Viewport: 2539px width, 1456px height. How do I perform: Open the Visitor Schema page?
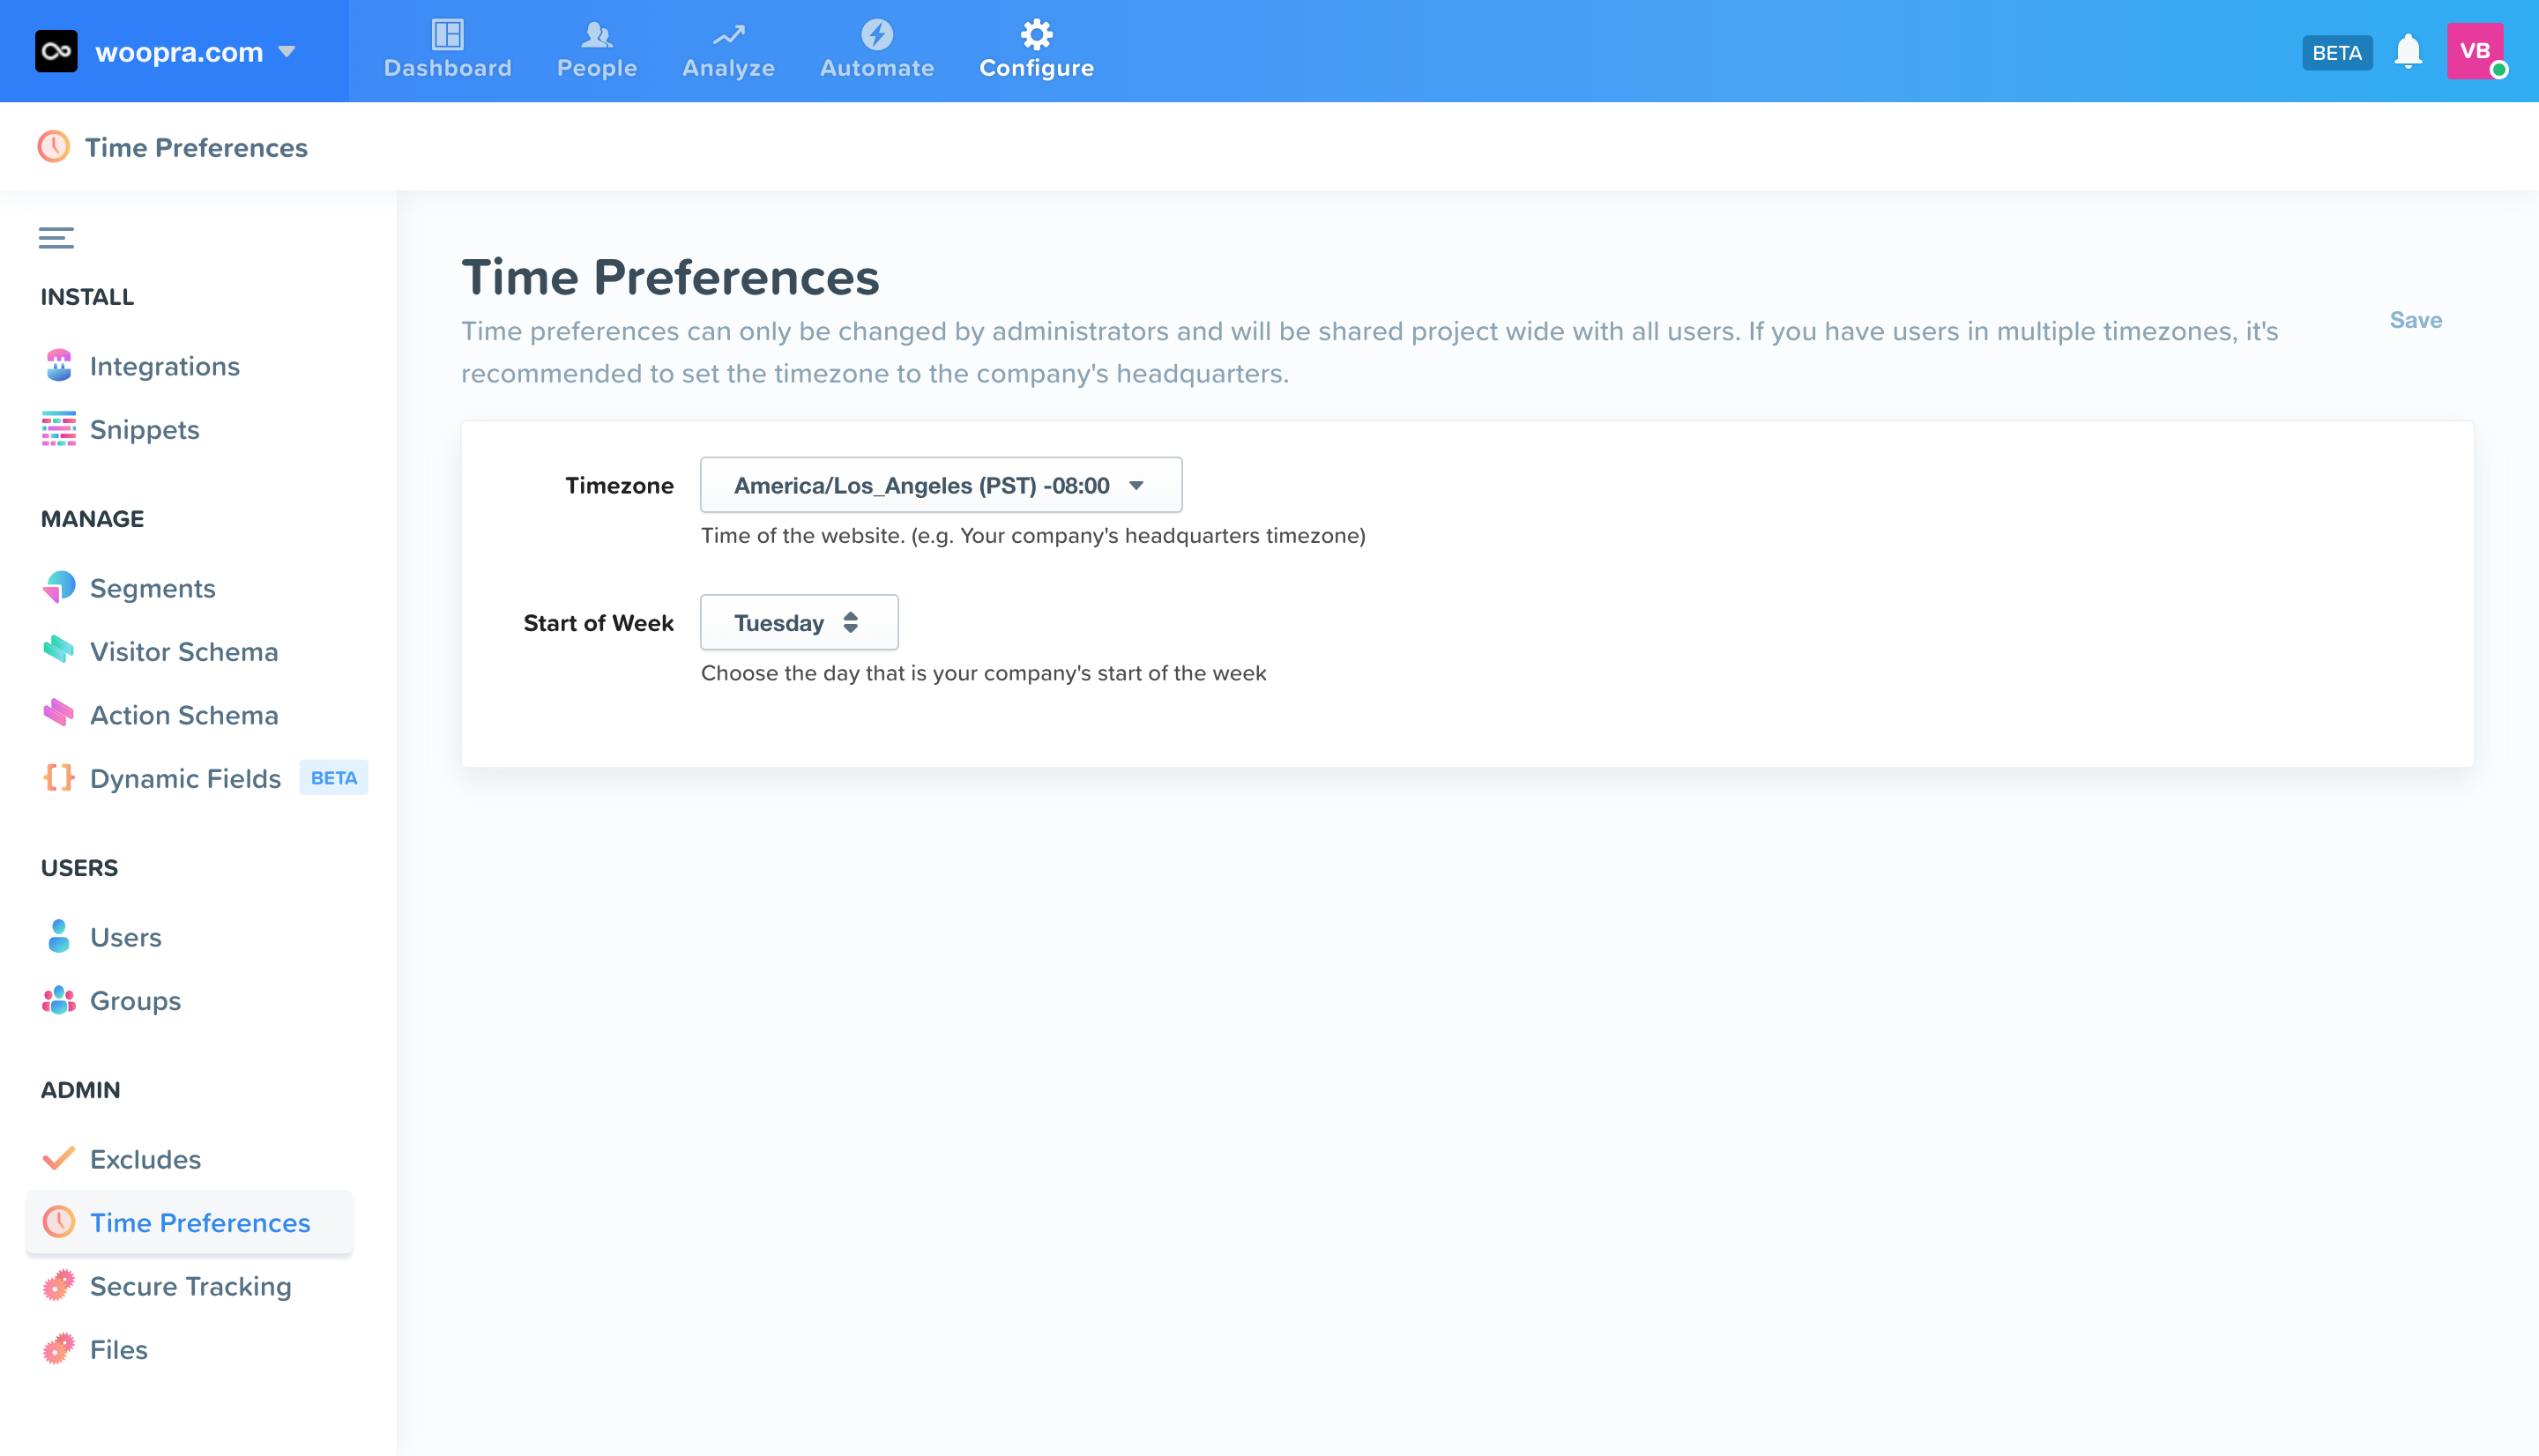[x=184, y=652]
